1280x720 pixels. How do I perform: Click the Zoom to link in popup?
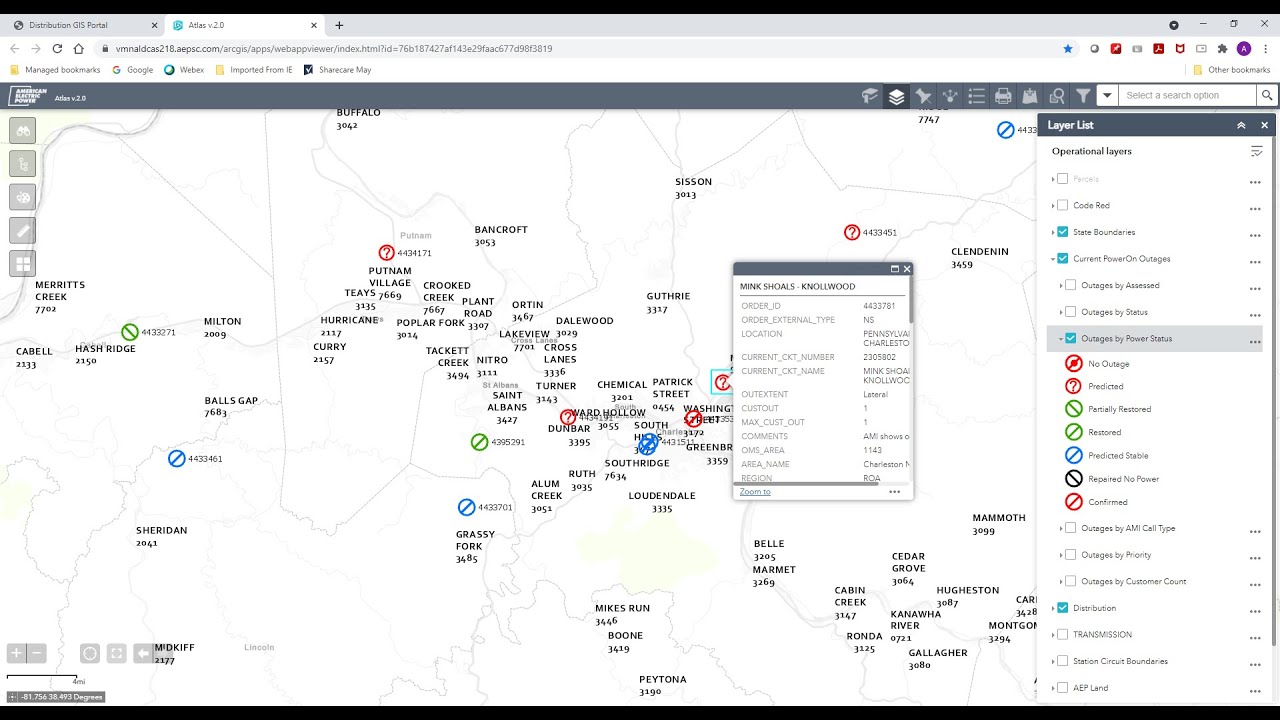(755, 492)
